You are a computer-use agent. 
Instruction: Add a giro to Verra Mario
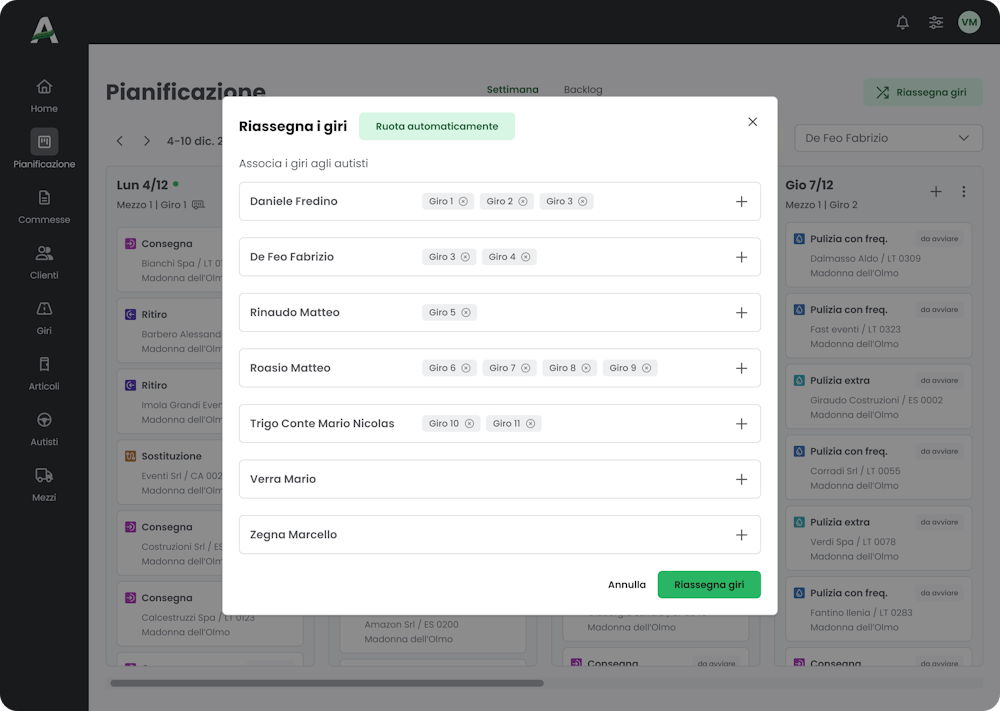[x=742, y=479]
